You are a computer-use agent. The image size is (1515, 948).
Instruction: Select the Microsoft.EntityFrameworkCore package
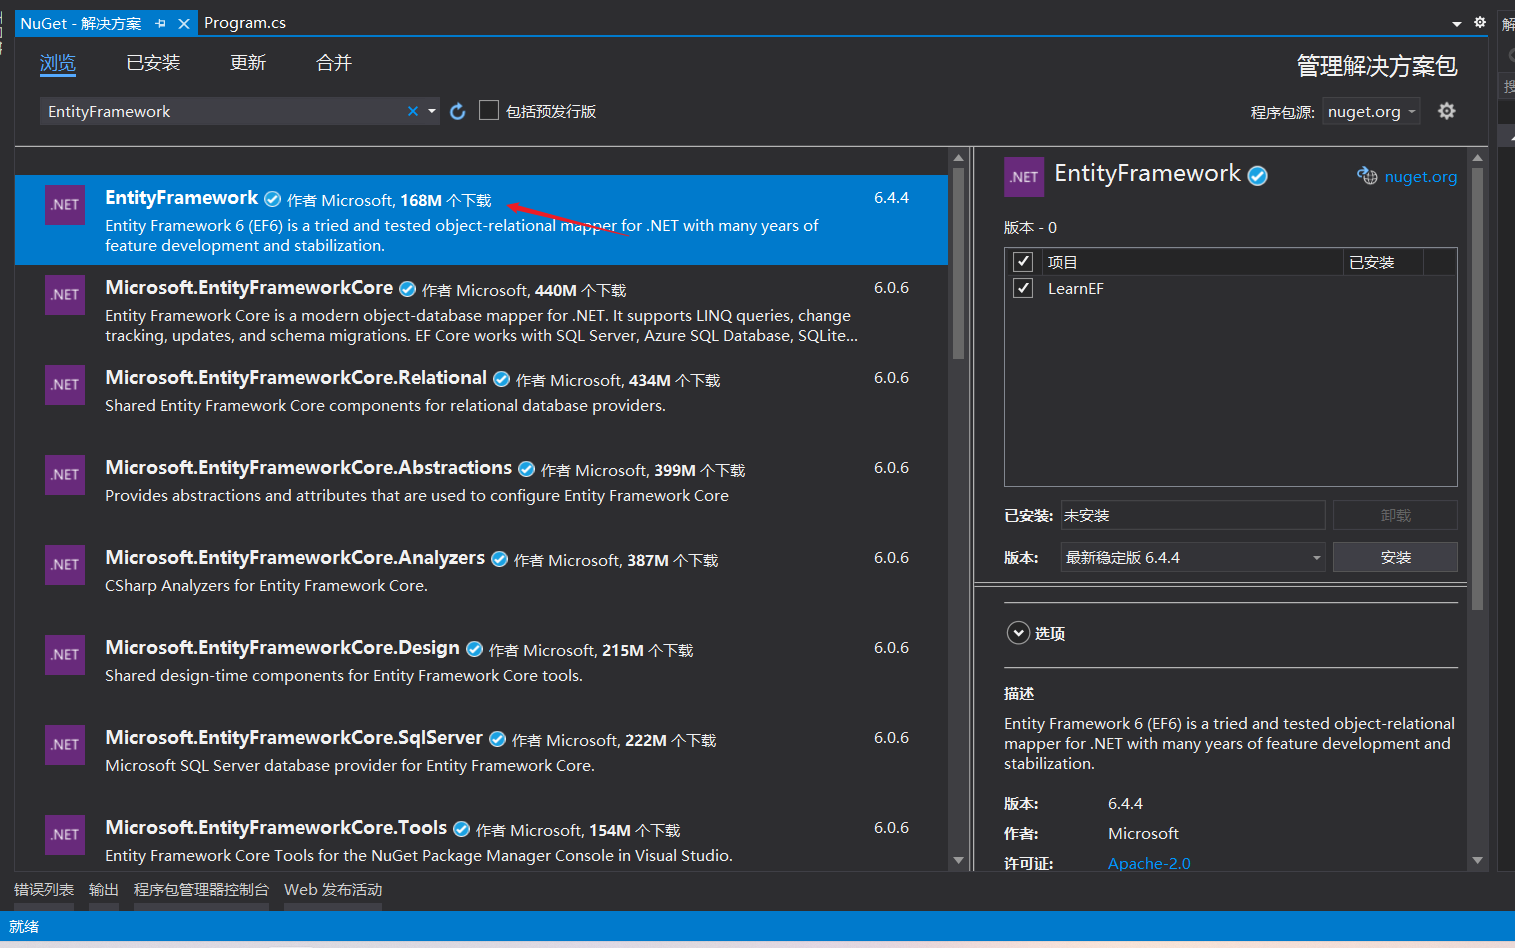481,310
